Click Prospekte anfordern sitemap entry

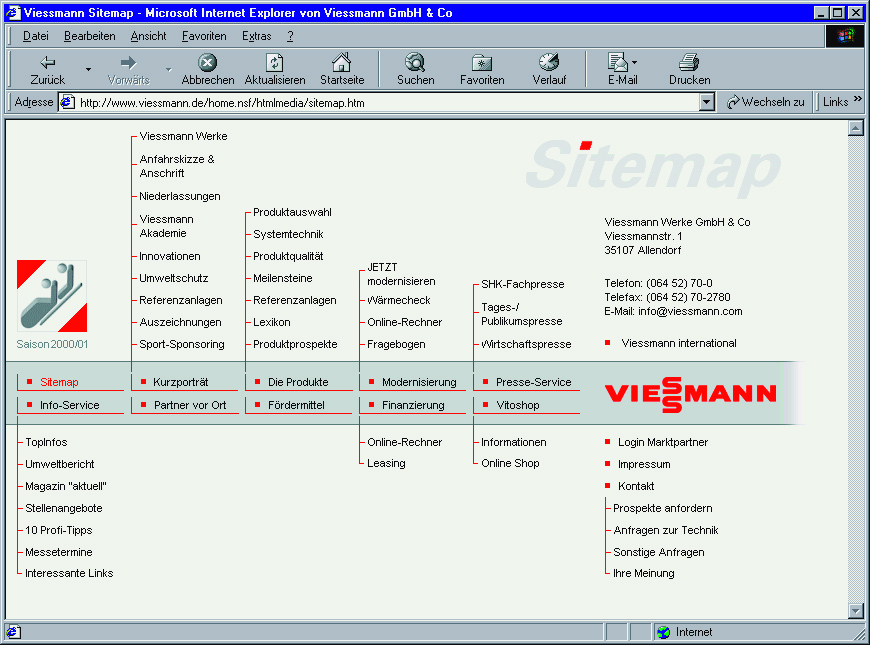point(662,508)
